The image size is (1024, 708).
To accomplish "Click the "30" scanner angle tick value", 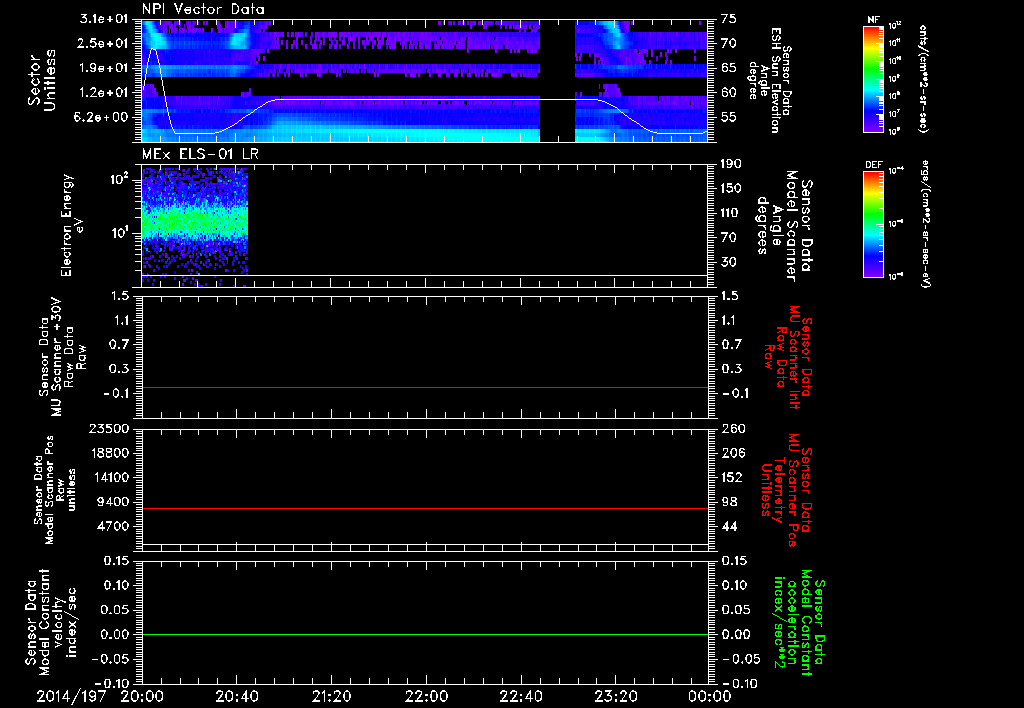I will point(729,262).
